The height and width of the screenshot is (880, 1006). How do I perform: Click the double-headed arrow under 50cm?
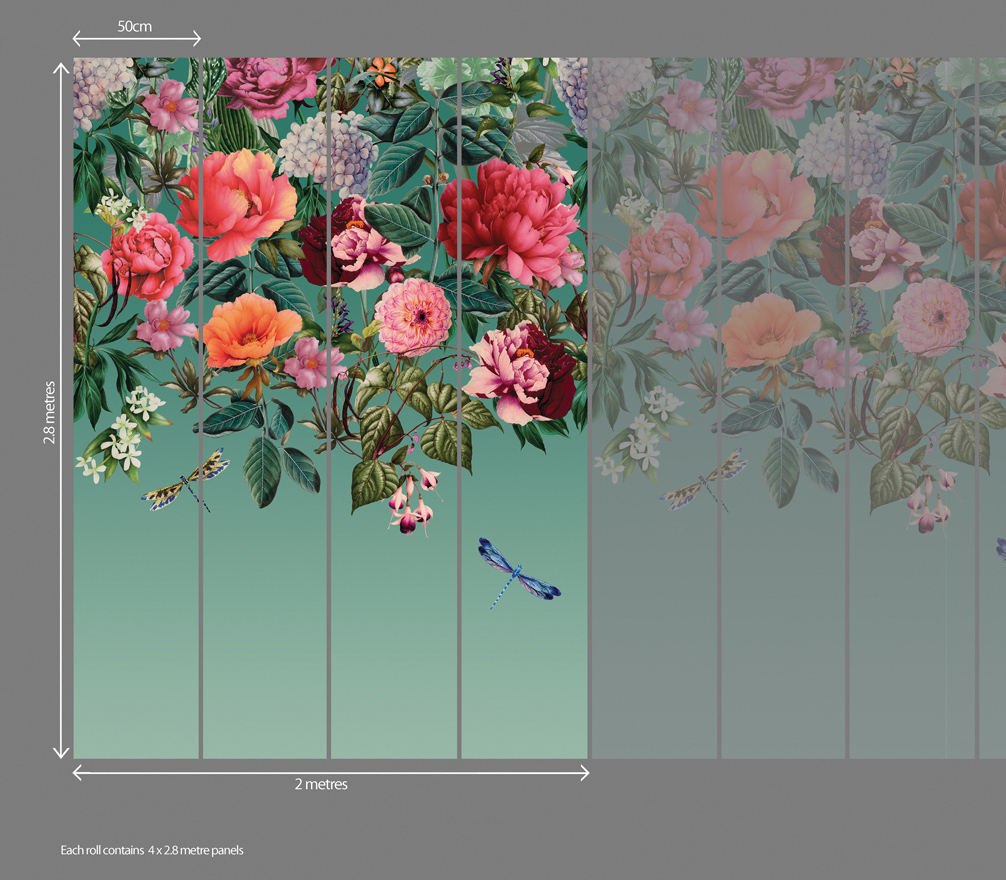(137, 40)
